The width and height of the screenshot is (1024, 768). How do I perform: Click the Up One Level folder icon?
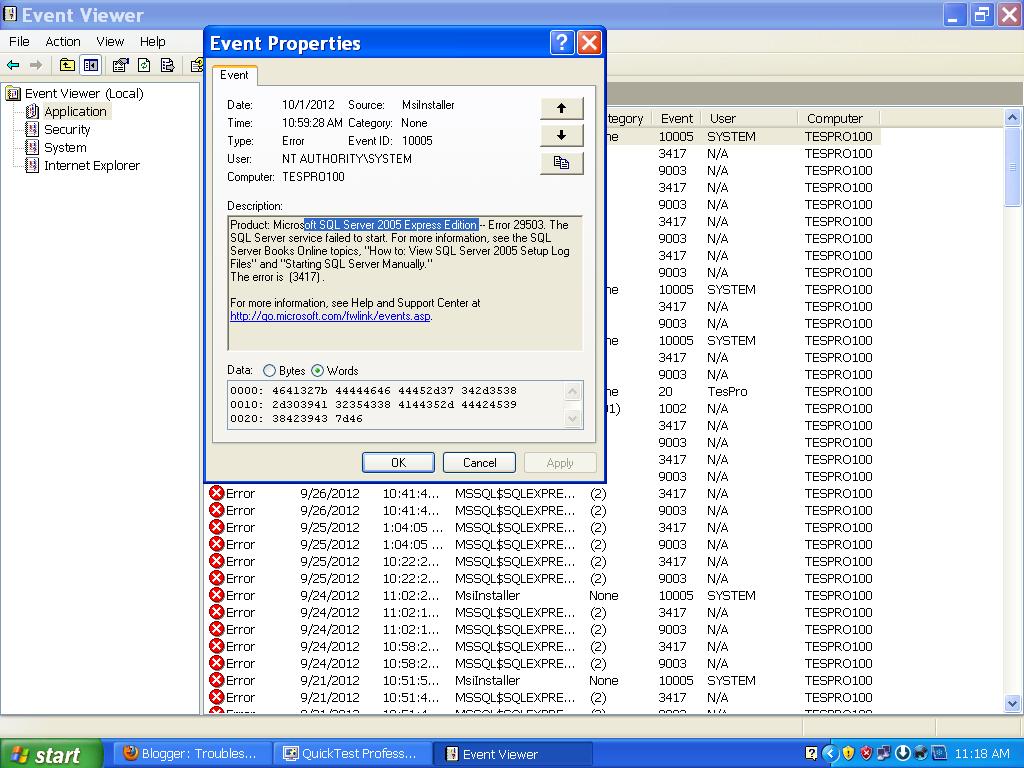click(x=67, y=65)
